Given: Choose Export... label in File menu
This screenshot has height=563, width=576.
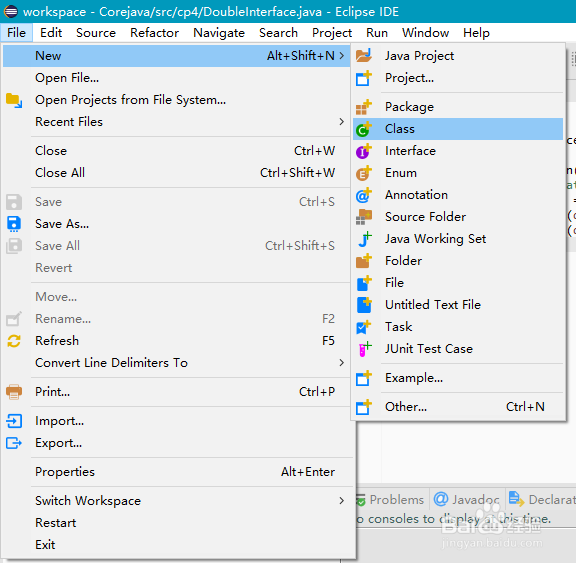Looking at the screenshot, I should [58, 443].
